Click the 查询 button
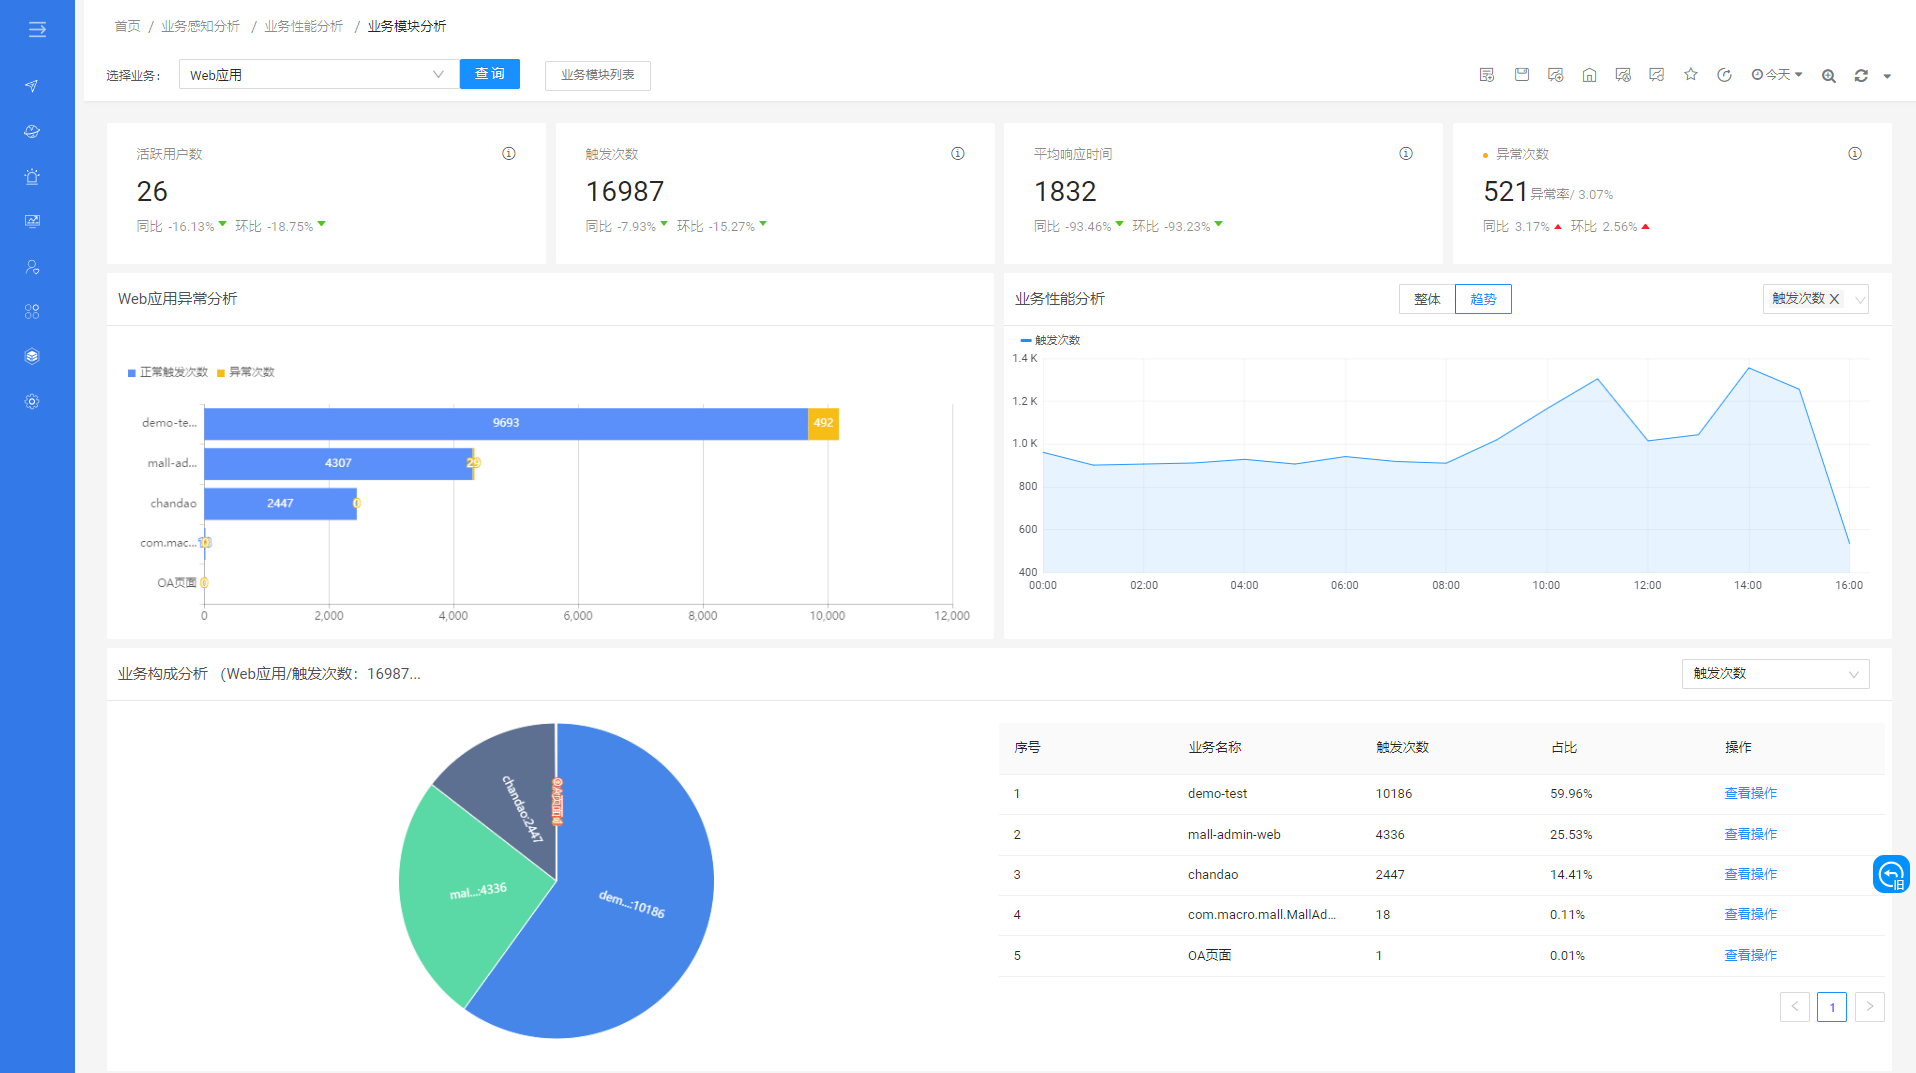This screenshot has width=1916, height=1073. click(x=489, y=74)
